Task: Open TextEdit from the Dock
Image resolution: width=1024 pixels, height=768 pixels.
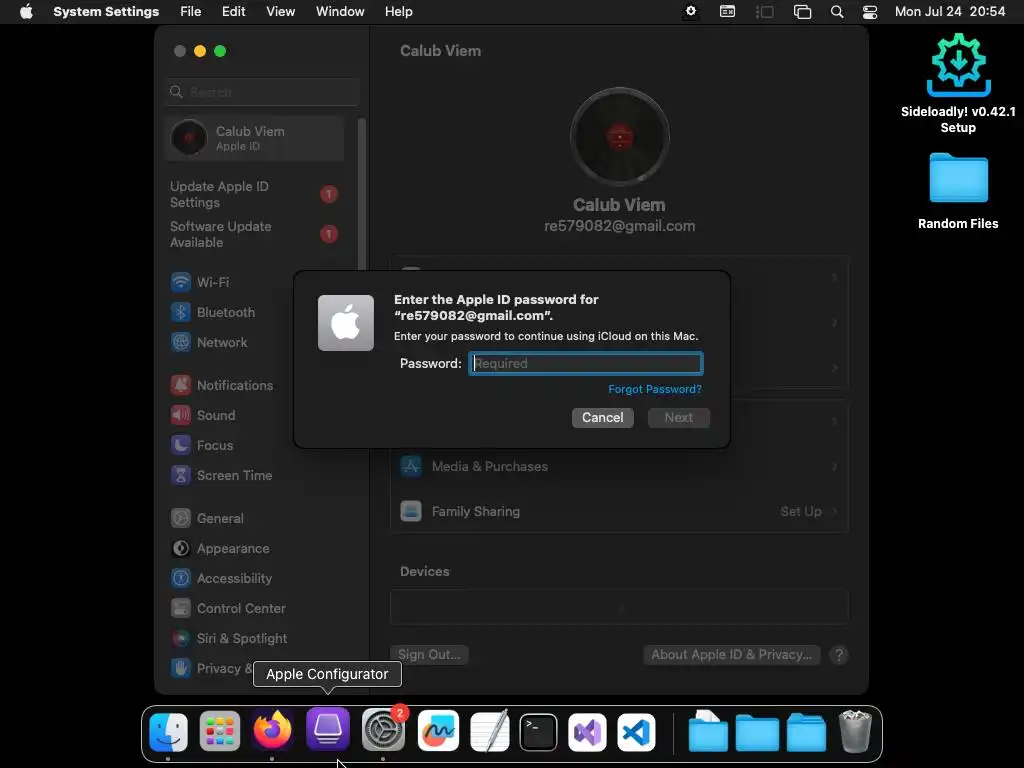Action: click(x=489, y=731)
